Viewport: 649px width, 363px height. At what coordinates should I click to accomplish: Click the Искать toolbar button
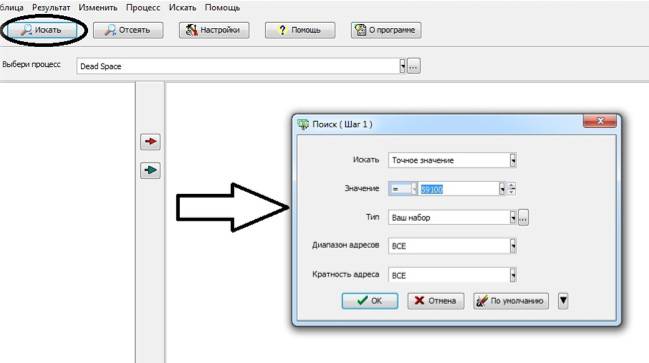coord(42,30)
